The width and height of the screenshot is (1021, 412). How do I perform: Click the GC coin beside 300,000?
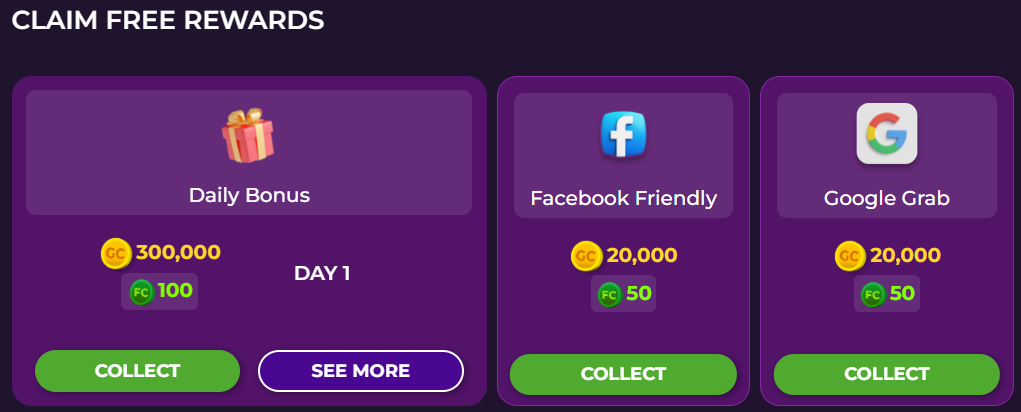pyautogui.click(x=117, y=253)
